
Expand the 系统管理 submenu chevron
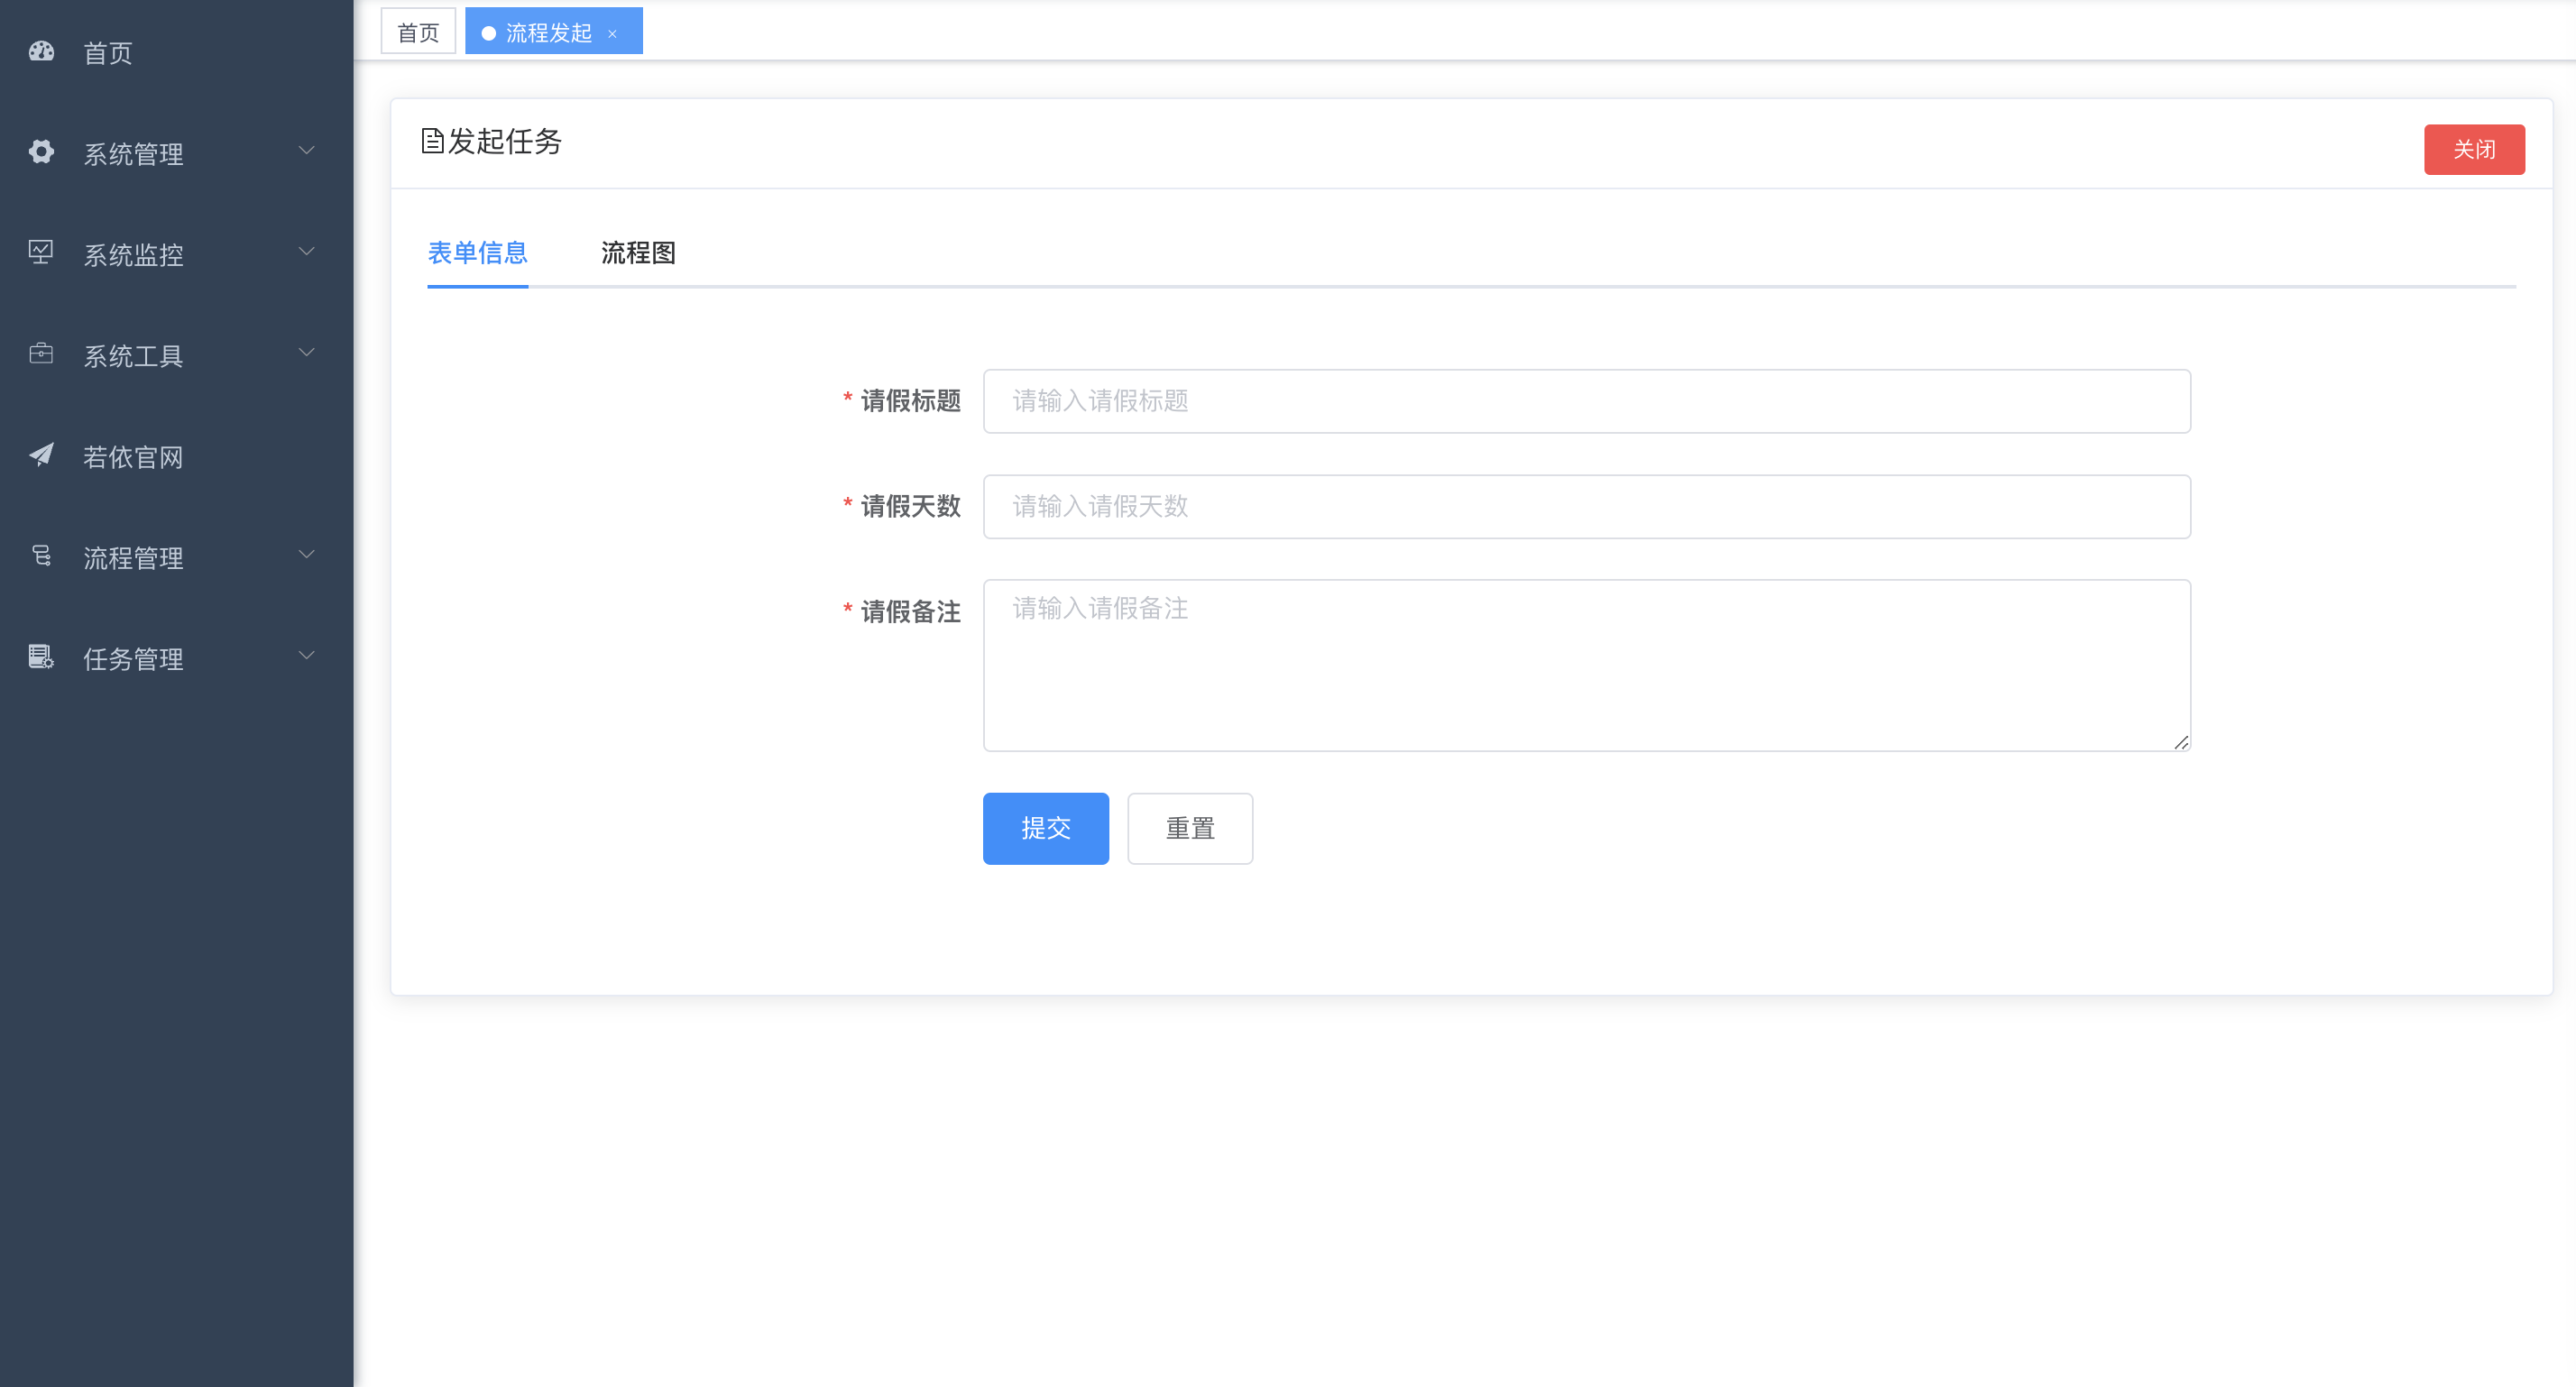pos(307,151)
